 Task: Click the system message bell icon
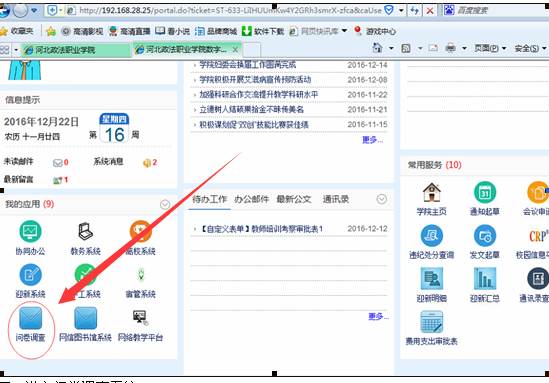(147, 163)
